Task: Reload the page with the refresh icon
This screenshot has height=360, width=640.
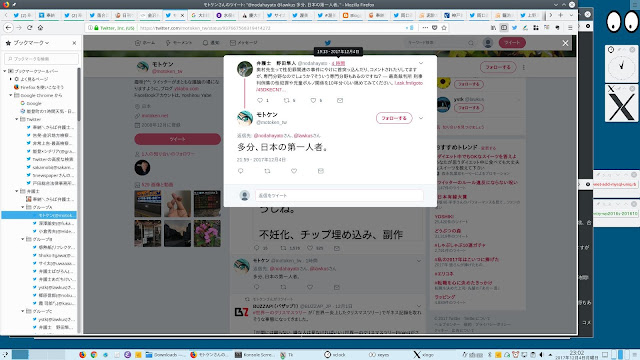Action: click(29, 27)
